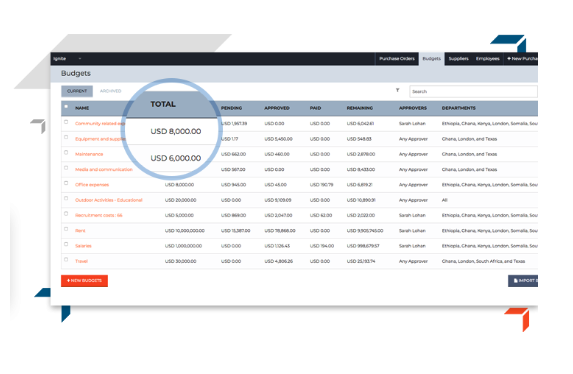The height and width of the screenshot is (374, 573).
Task: Click the red New Budgets button
Action: 84,281
